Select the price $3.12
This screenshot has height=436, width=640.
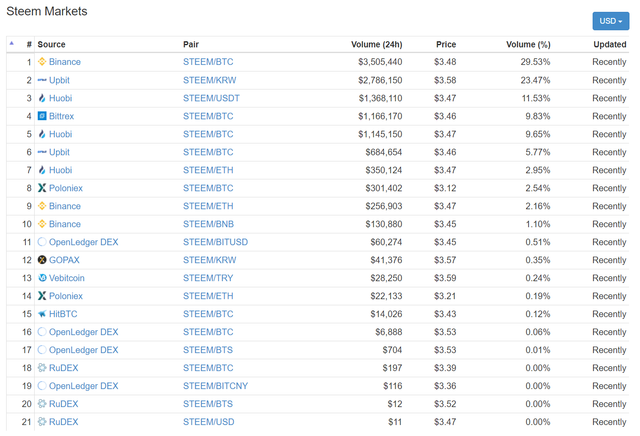pyautogui.click(x=445, y=188)
